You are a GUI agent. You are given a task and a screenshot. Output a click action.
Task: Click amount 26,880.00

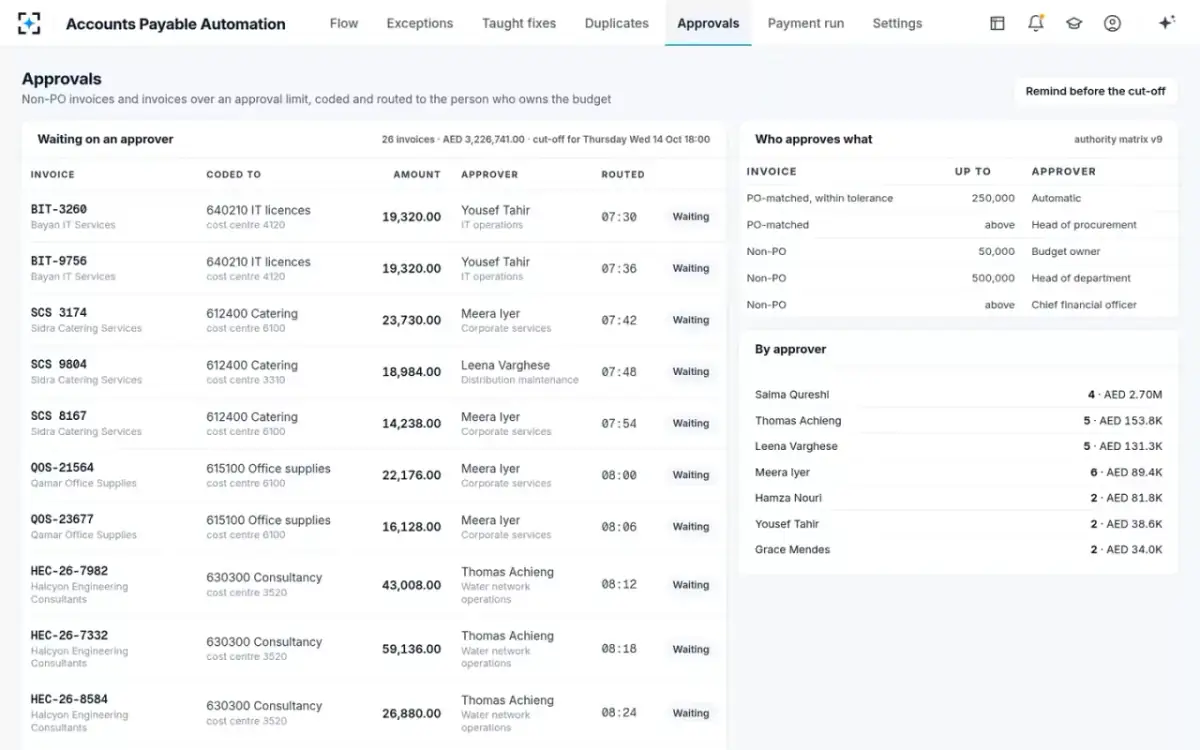[411, 714]
